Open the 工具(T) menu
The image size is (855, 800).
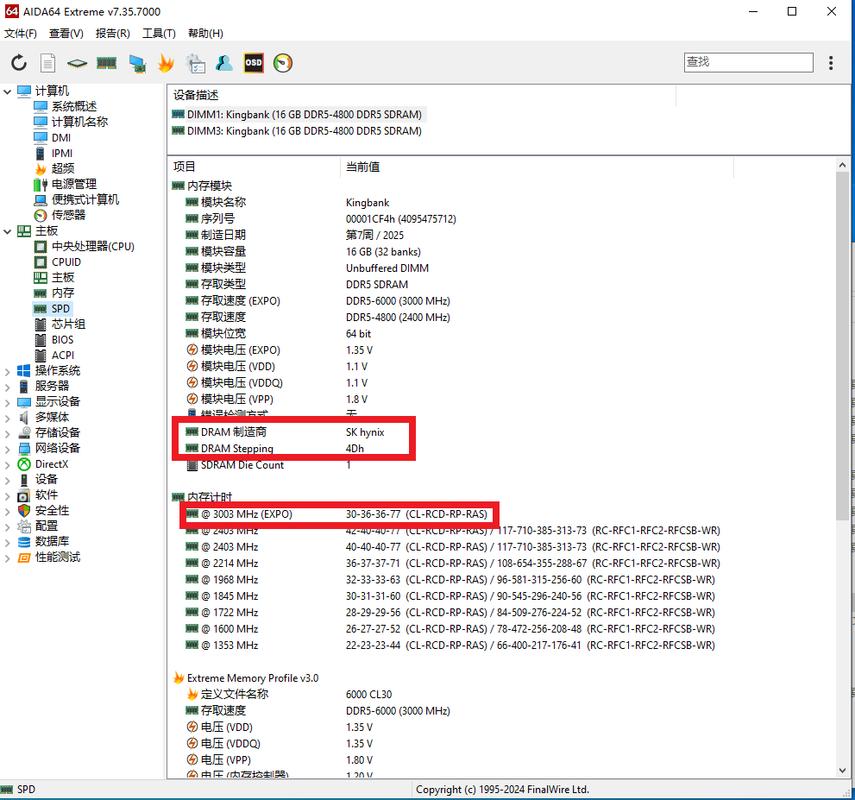click(x=159, y=33)
